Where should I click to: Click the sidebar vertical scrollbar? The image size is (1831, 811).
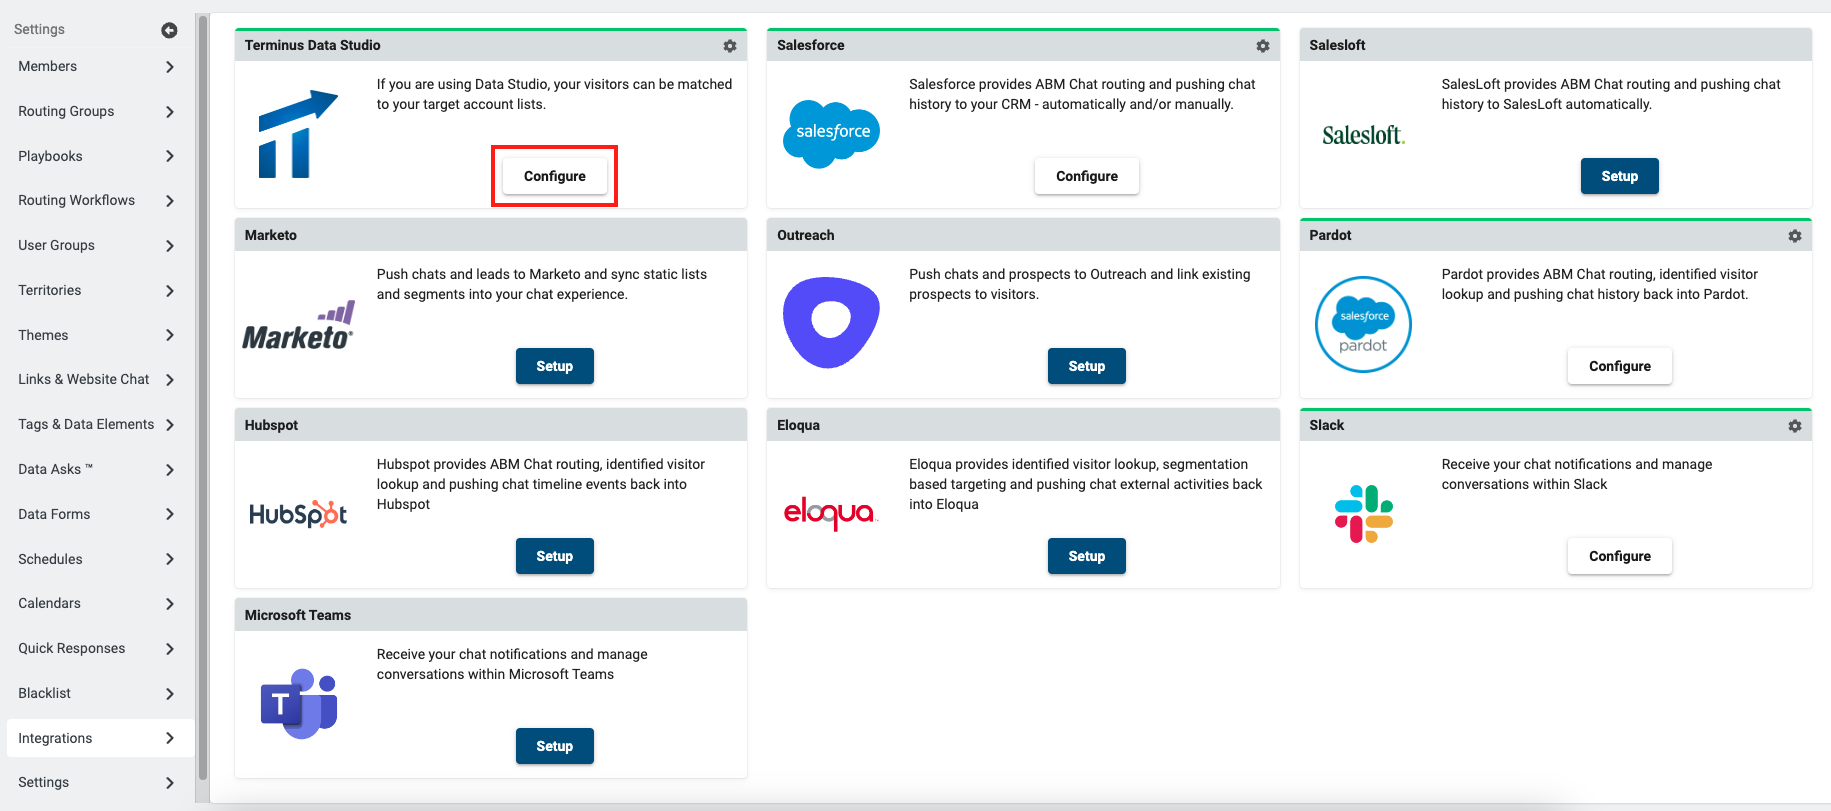pos(203,400)
